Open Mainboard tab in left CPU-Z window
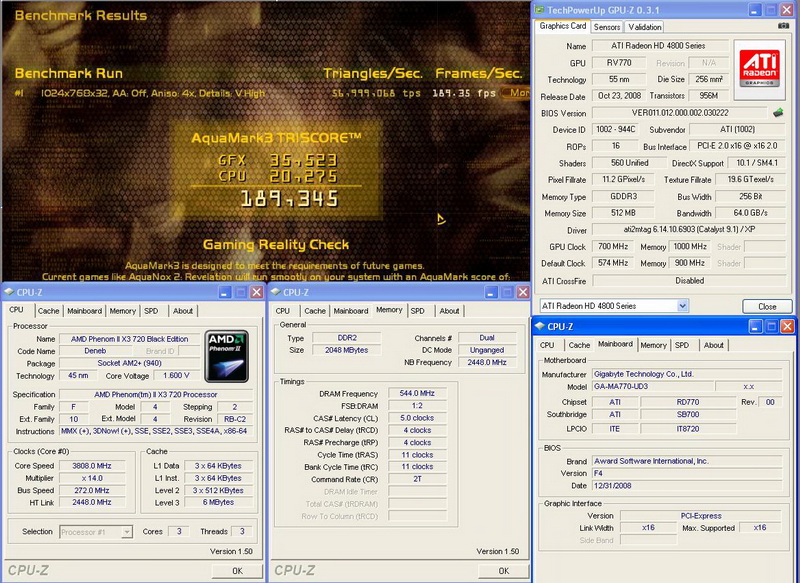The height and width of the screenshot is (583, 800). point(84,311)
